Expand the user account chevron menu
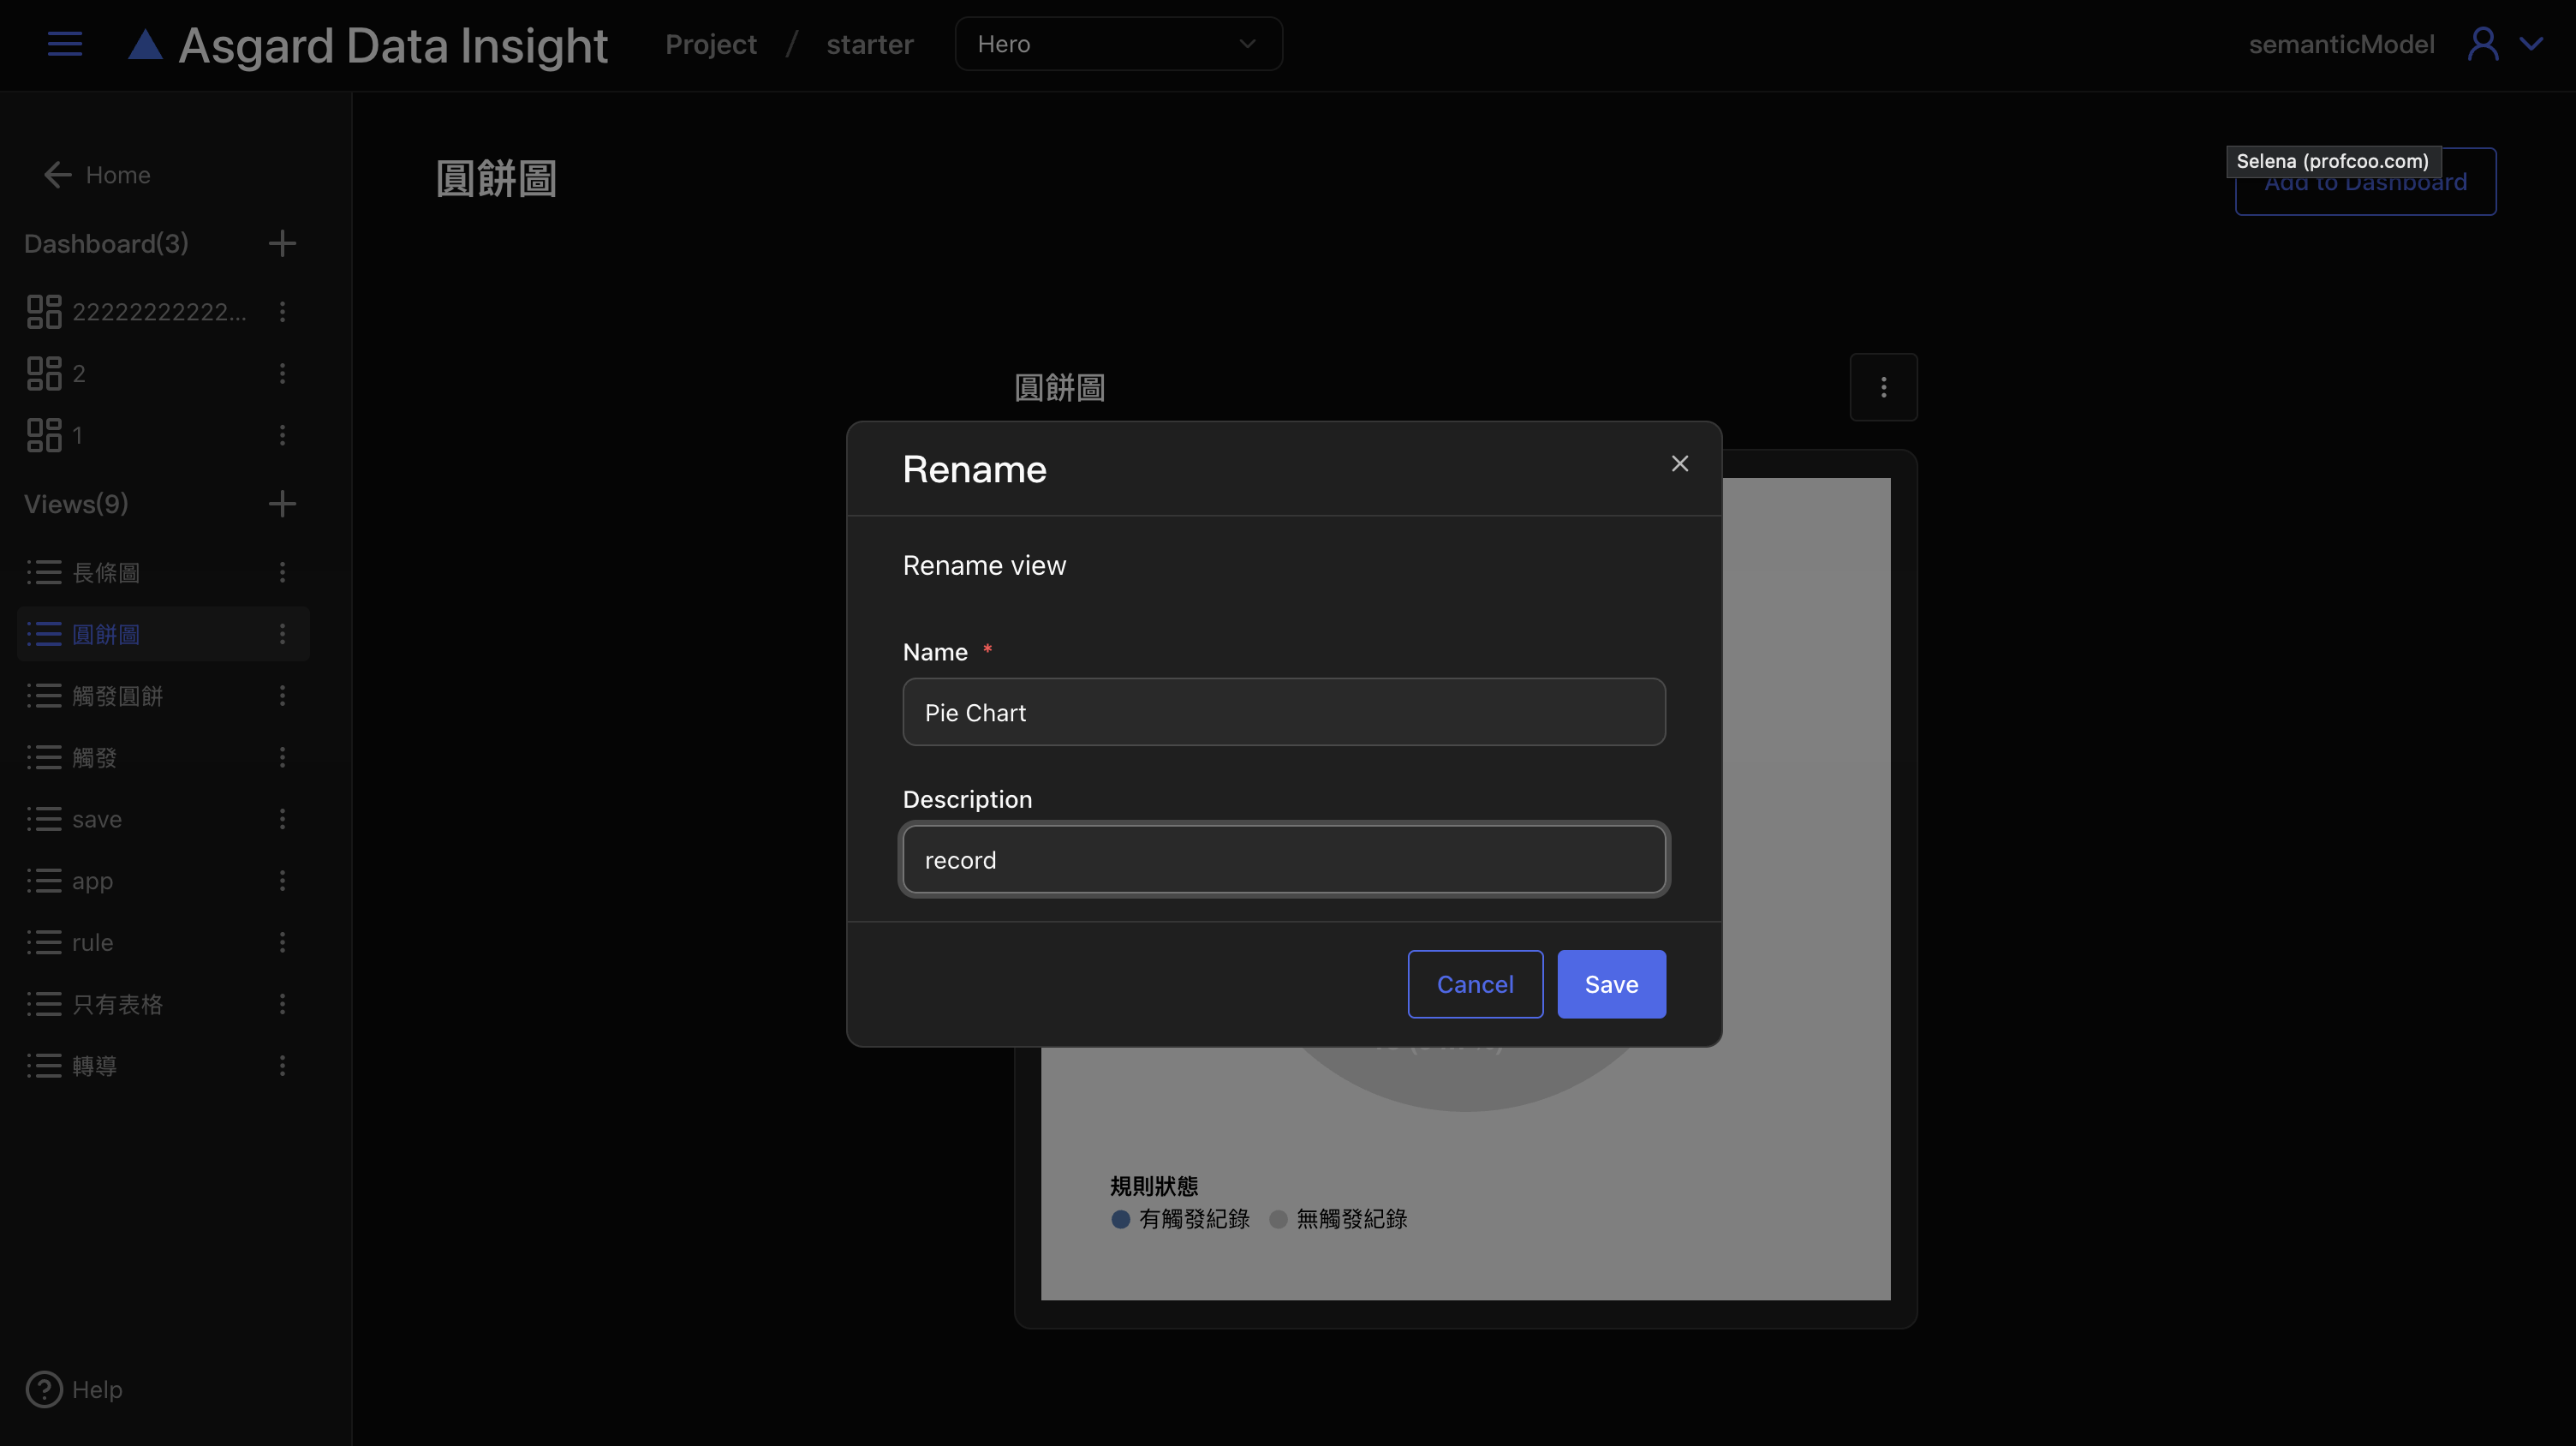2576x1446 pixels. click(2531, 44)
